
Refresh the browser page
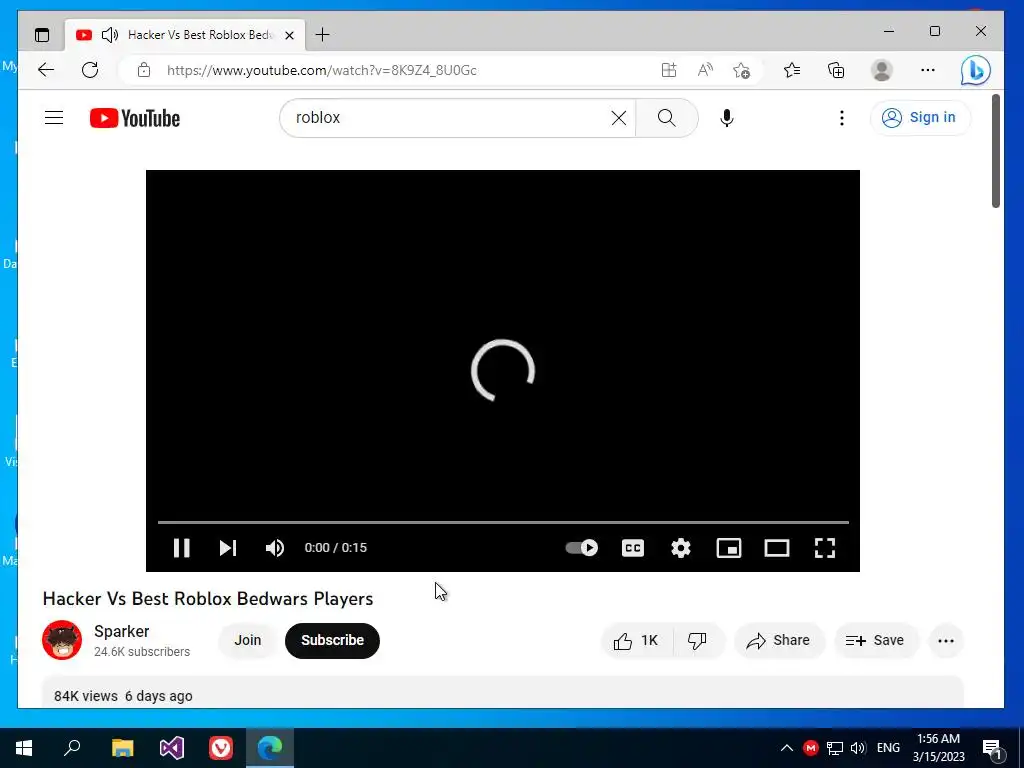click(90, 70)
